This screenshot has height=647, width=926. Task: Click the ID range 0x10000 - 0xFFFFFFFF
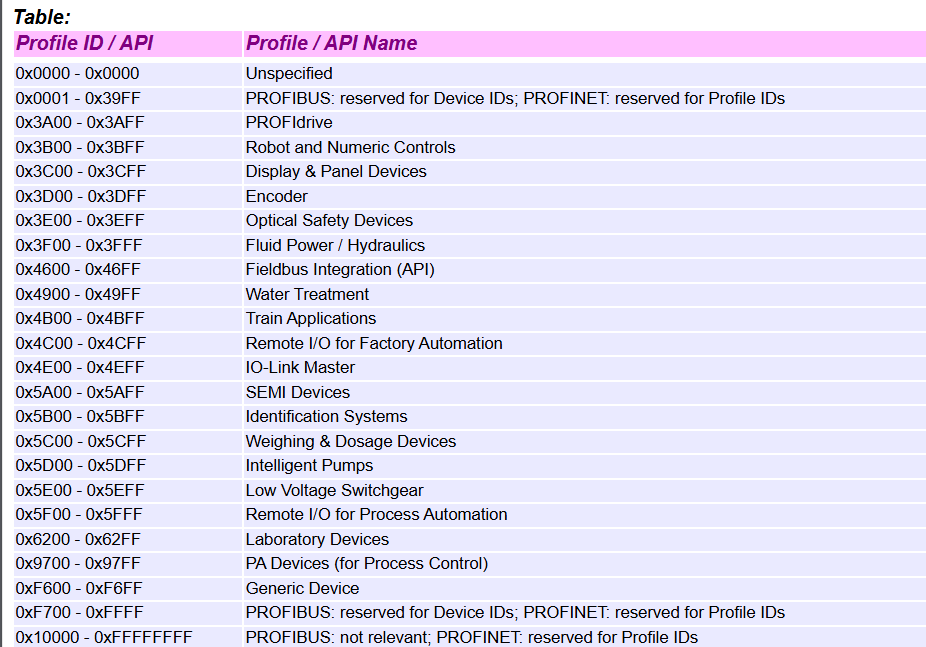click(x=104, y=637)
